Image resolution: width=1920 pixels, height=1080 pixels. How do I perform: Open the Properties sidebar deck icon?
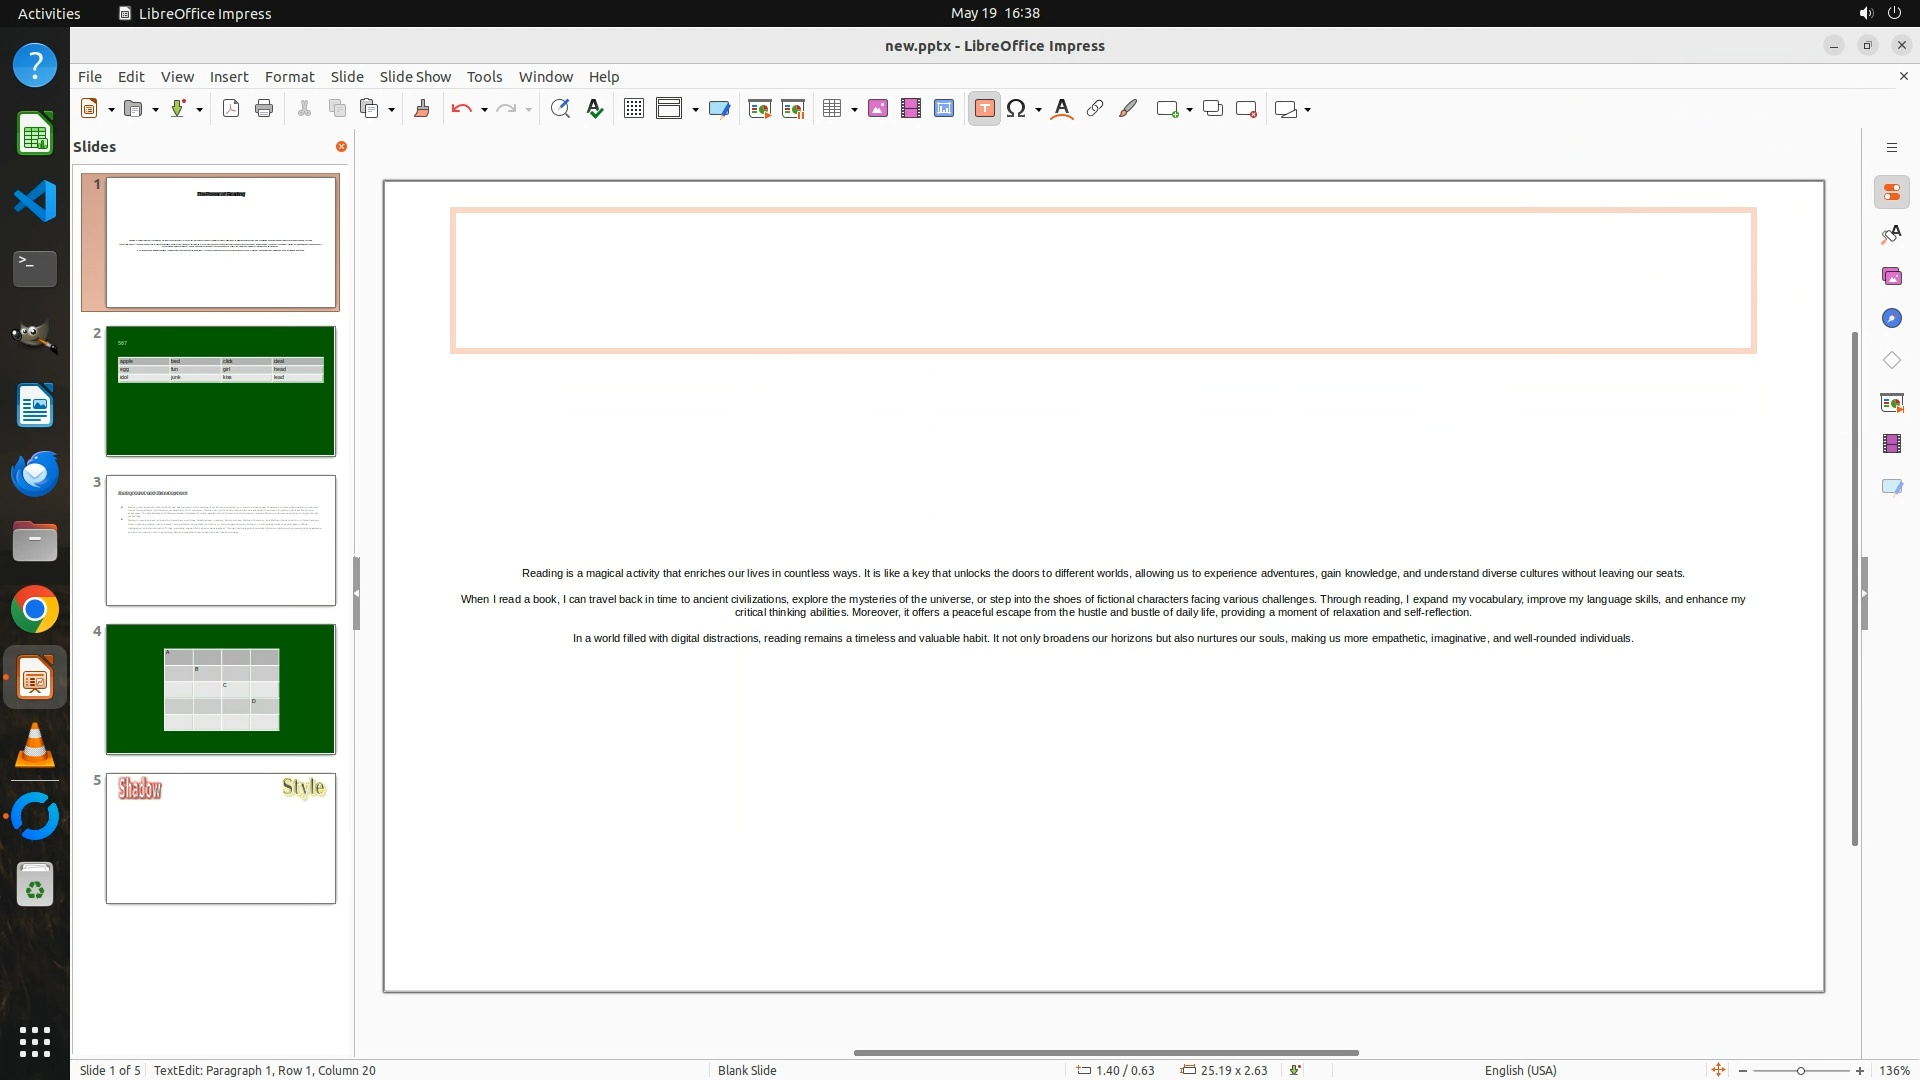tap(1891, 193)
